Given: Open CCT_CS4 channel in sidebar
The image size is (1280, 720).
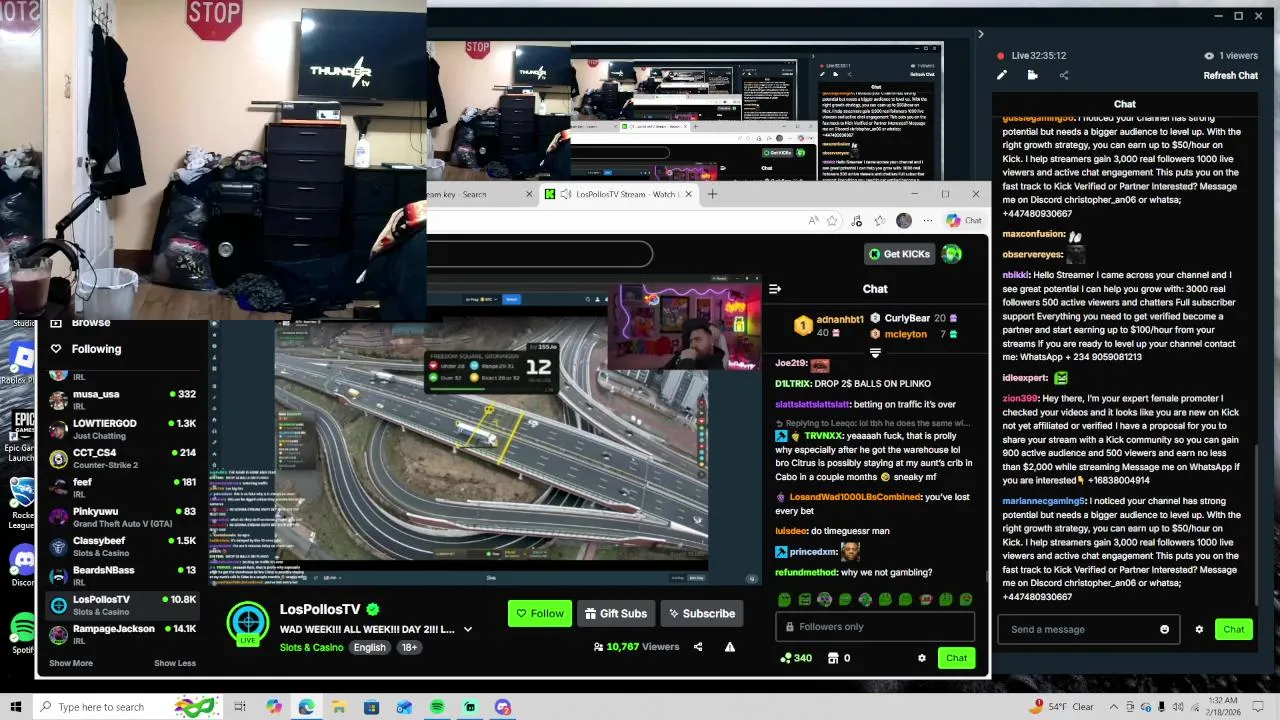Looking at the screenshot, I should [x=122, y=458].
